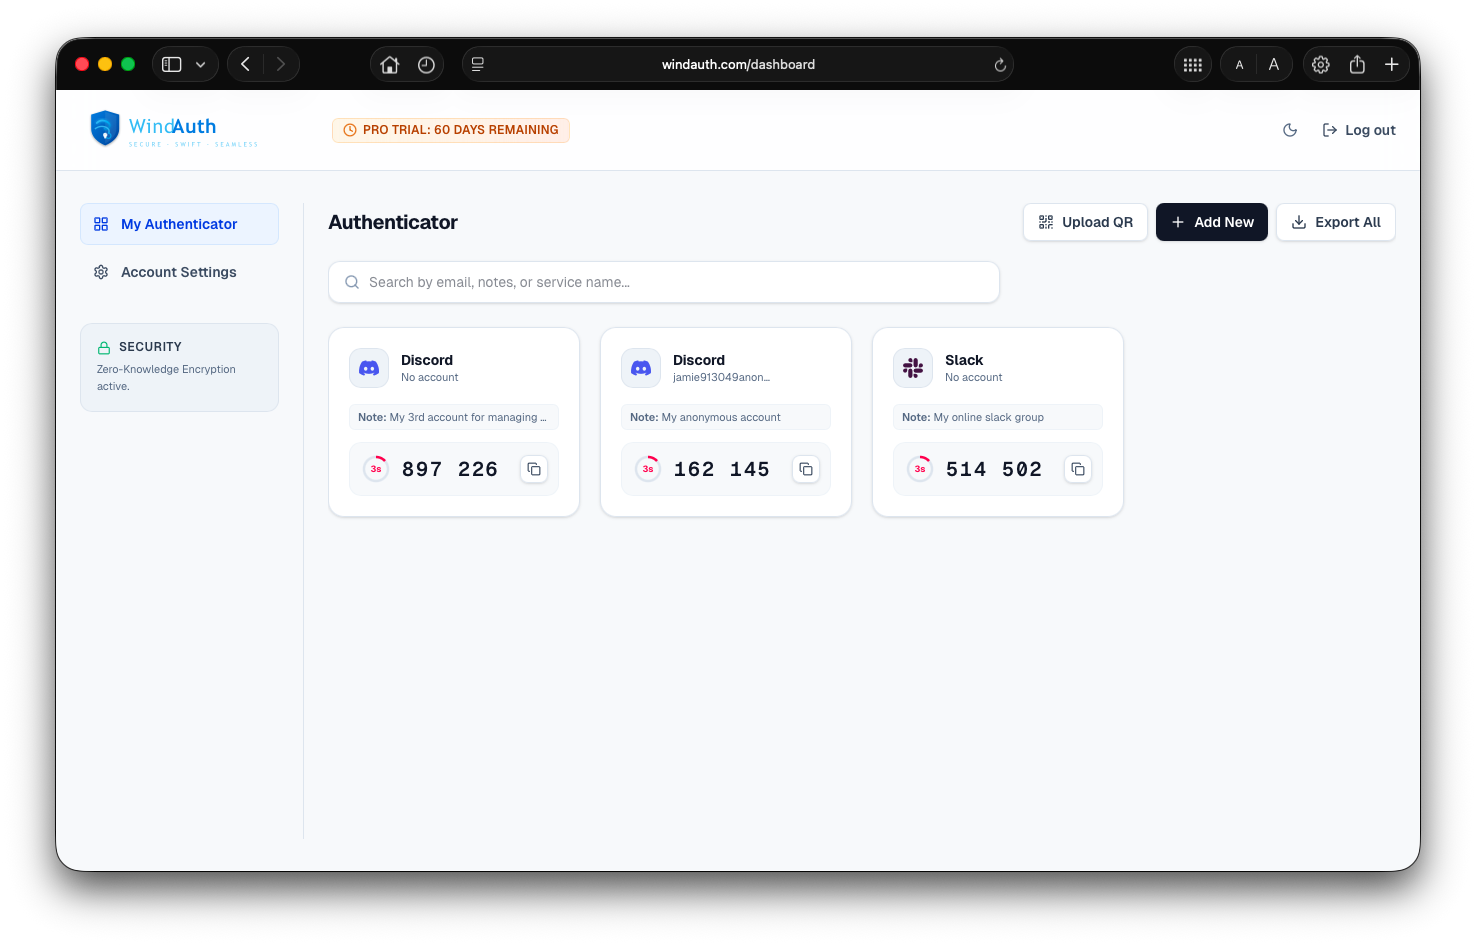Image resolution: width=1476 pixels, height=945 pixels.
Task: Click the PRO TRIAL 60 days banner
Action: 450,130
